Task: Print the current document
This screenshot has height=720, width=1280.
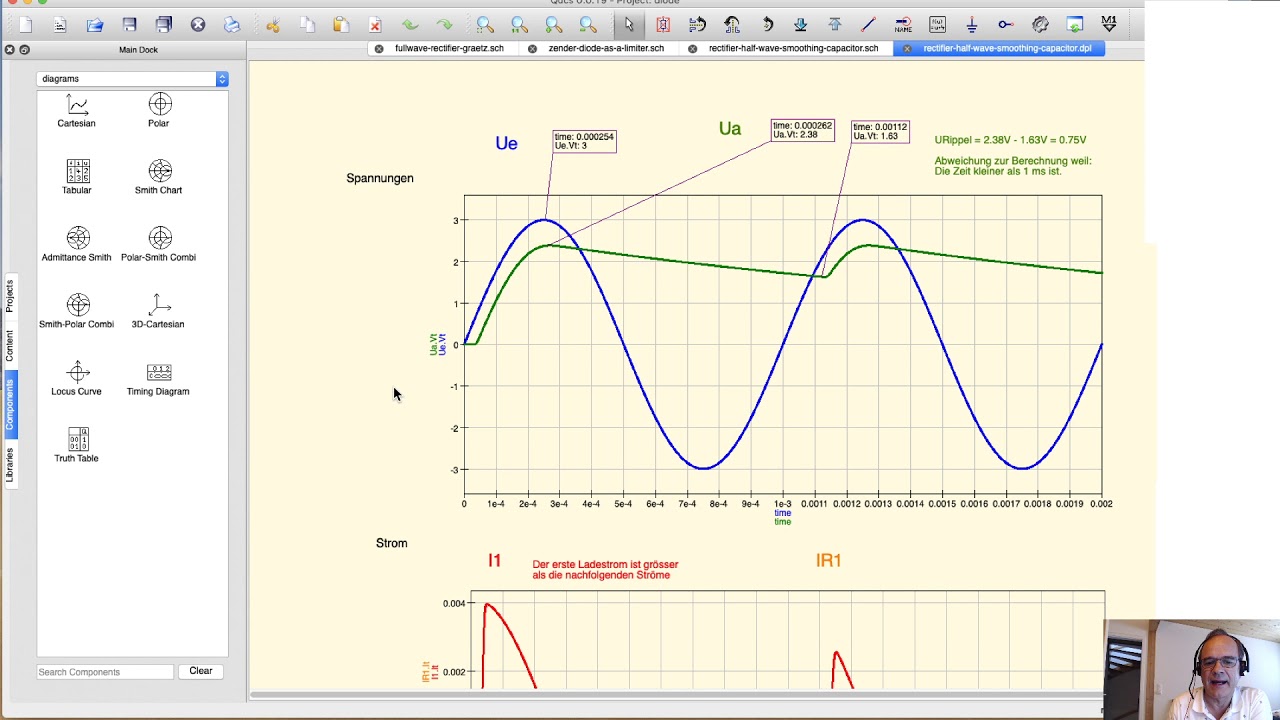Action: (x=232, y=25)
